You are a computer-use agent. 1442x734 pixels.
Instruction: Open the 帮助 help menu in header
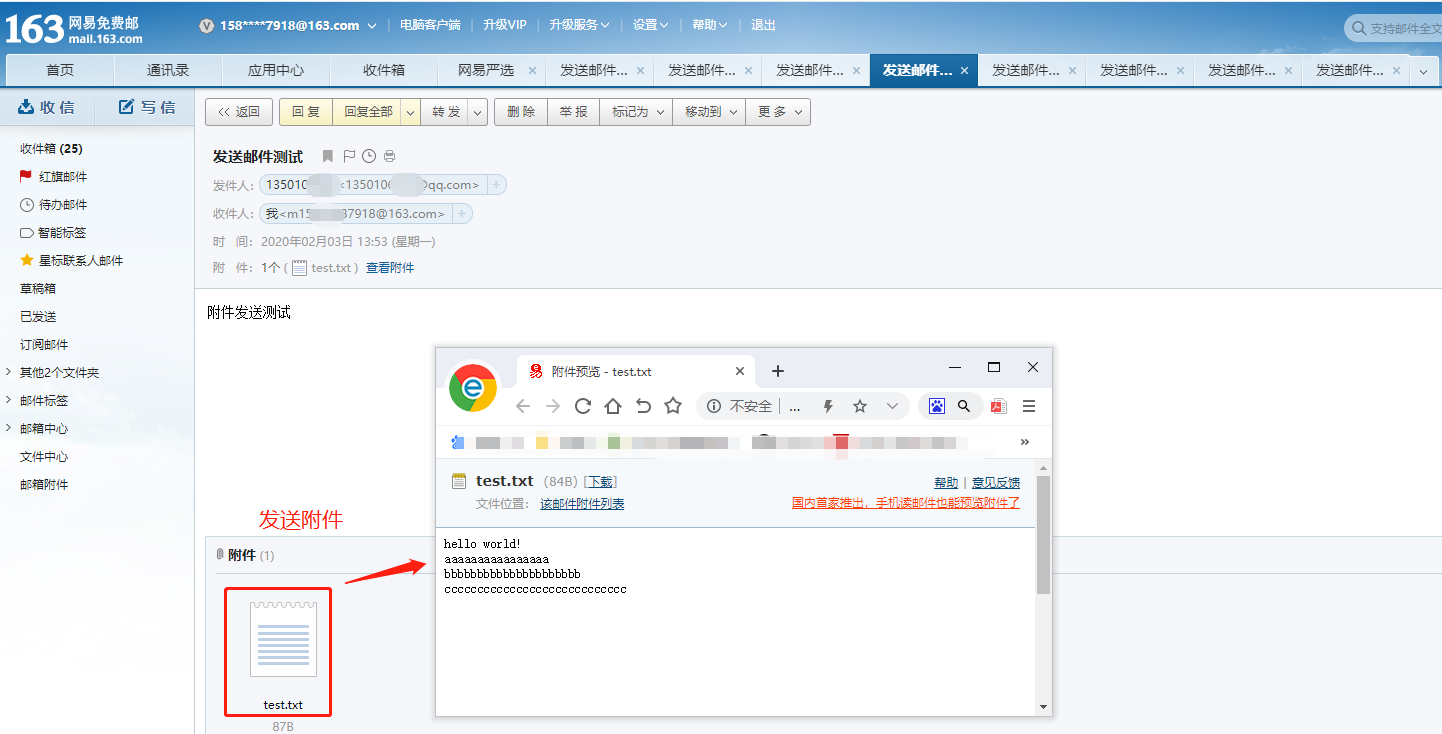coord(710,25)
